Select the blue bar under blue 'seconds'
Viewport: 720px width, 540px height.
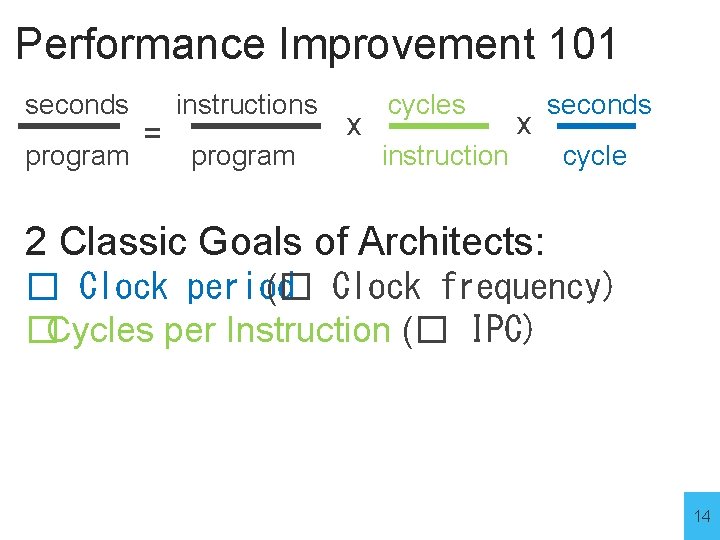tap(595, 127)
